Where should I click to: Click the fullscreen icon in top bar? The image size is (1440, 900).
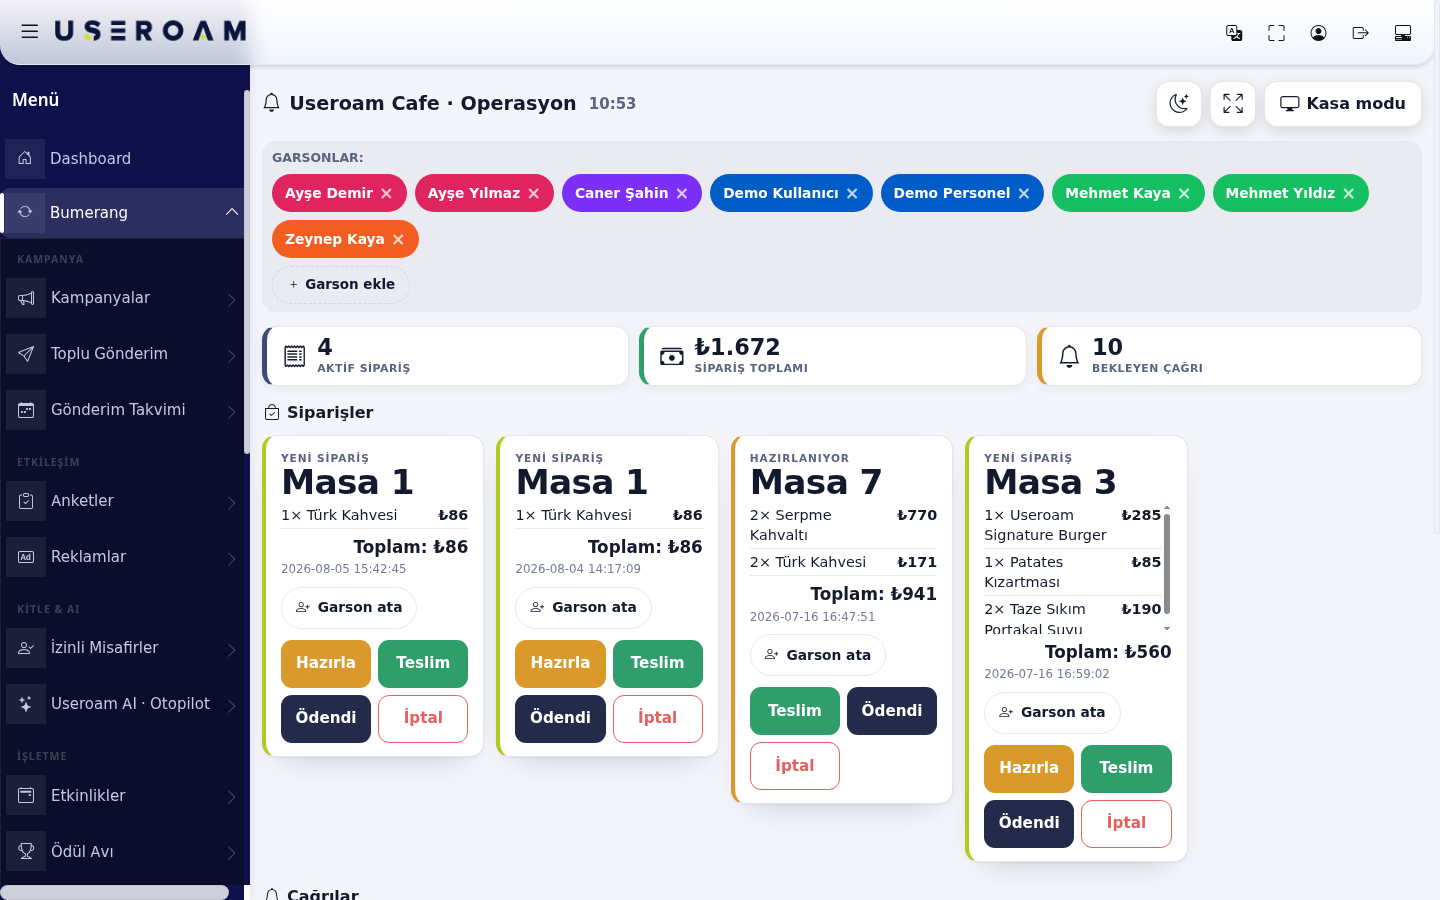coord(1276,33)
